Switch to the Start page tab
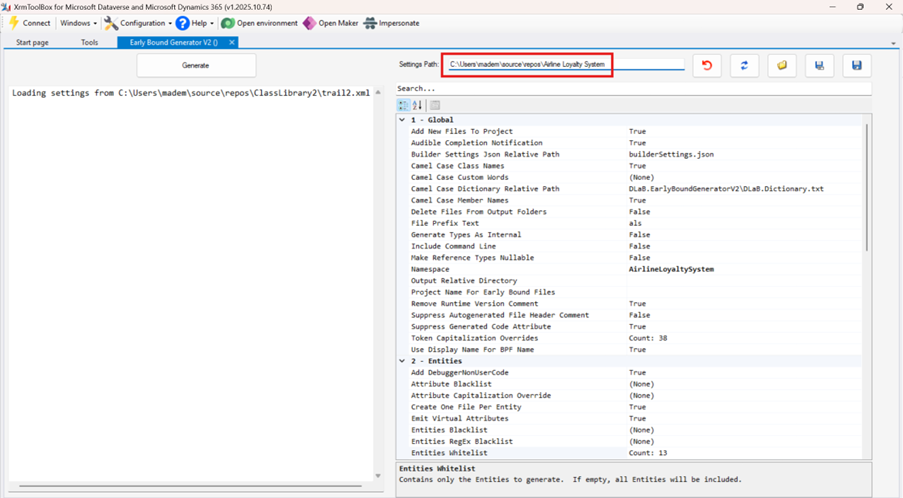Viewport: 903px width, 498px height. coord(32,43)
